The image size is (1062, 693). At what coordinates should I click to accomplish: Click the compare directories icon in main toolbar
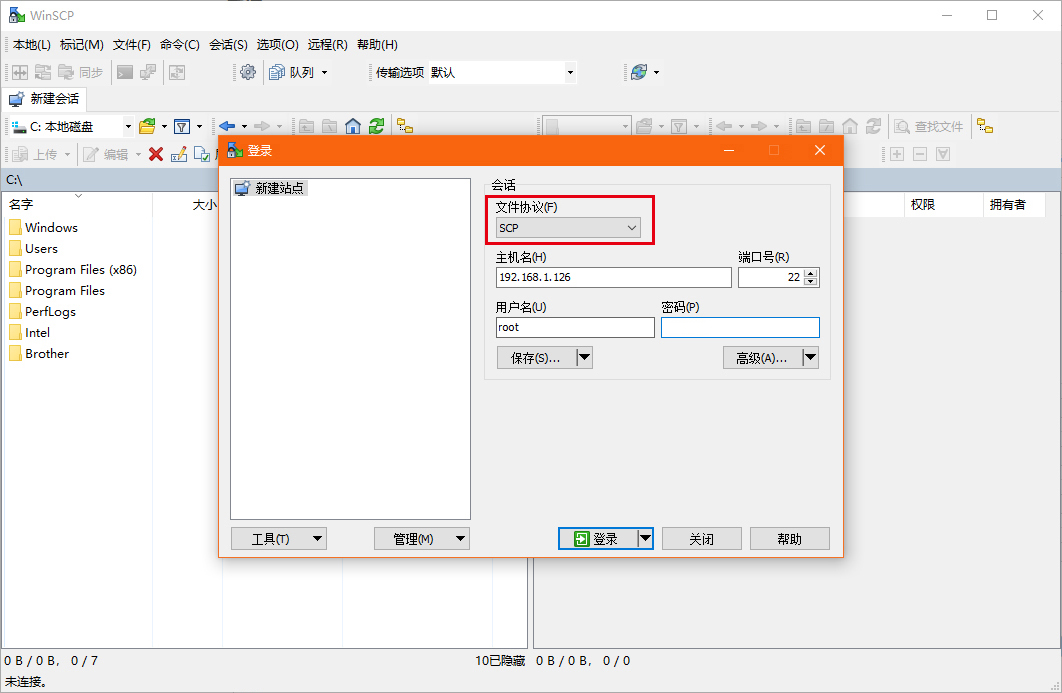(20, 72)
